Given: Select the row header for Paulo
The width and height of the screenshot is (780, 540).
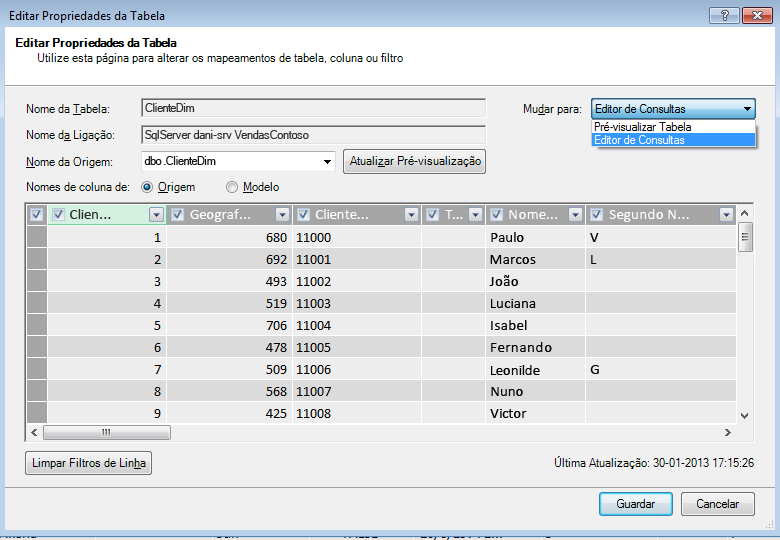Looking at the screenshot, I should [37, 237].
